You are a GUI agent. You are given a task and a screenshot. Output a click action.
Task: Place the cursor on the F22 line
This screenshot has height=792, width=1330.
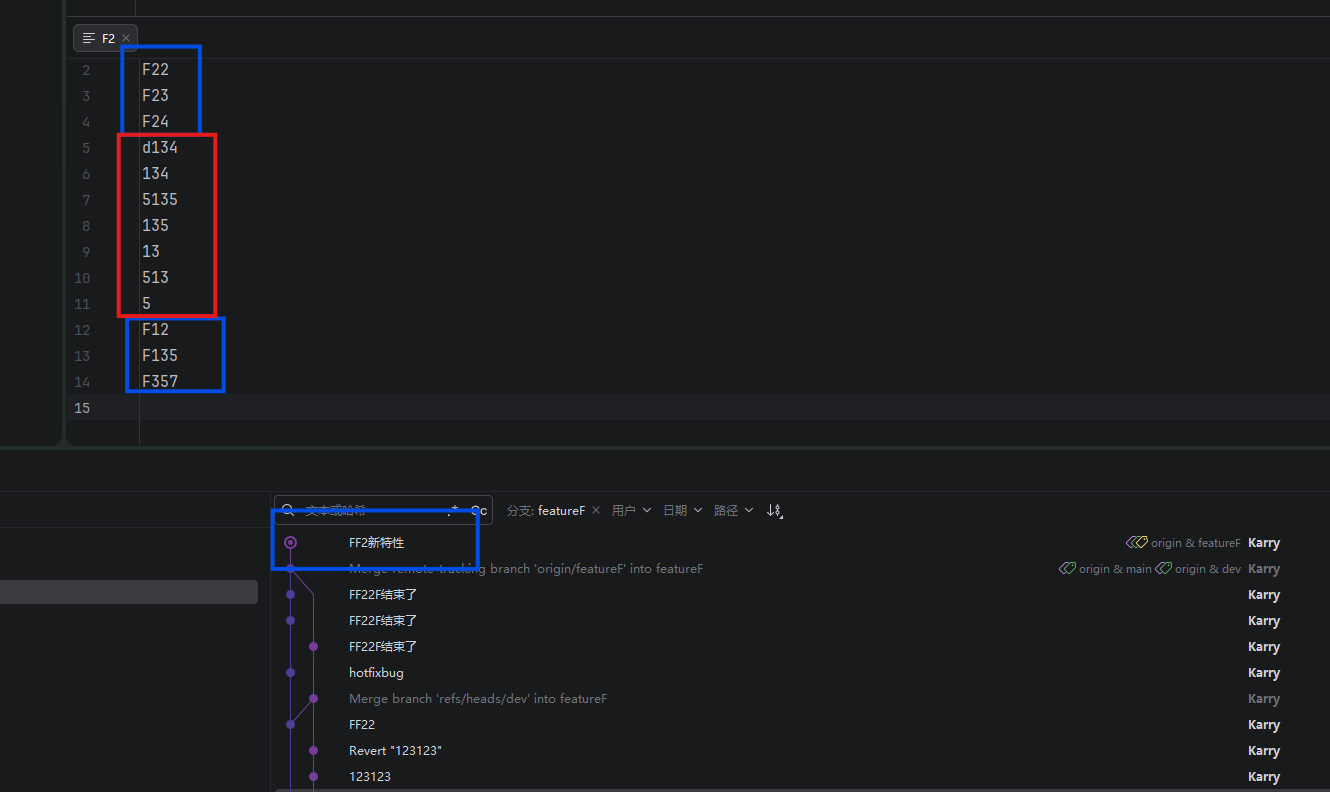(155, 70)
